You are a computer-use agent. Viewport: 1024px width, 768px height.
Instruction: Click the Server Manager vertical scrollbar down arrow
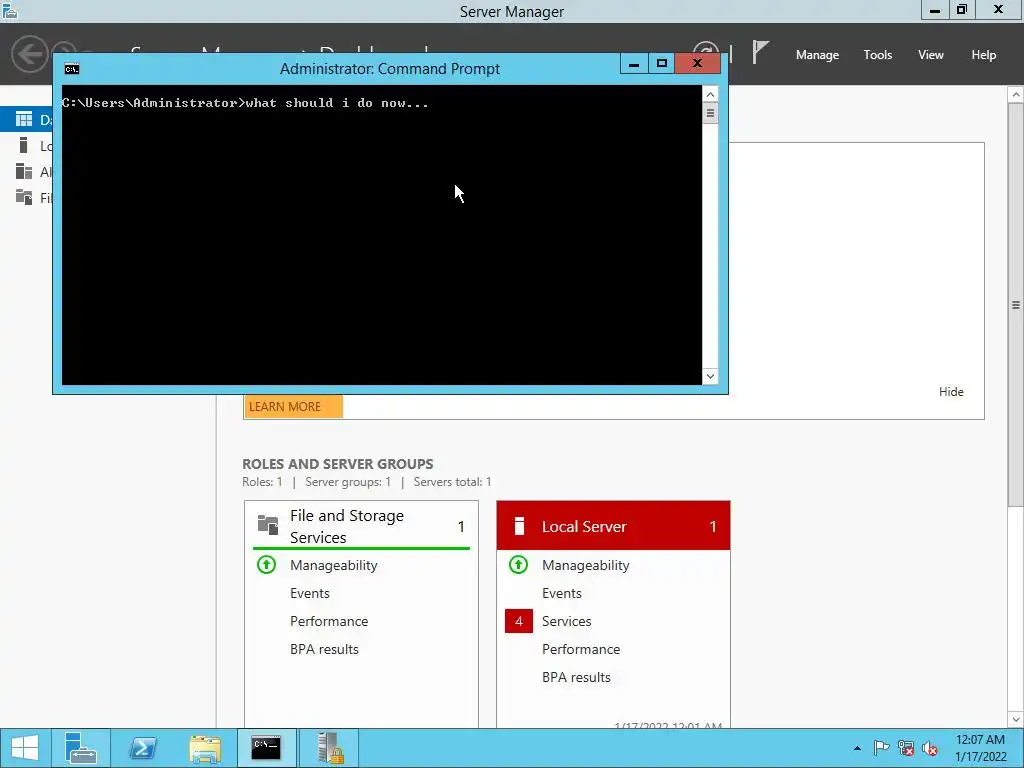coord(1016,719)
